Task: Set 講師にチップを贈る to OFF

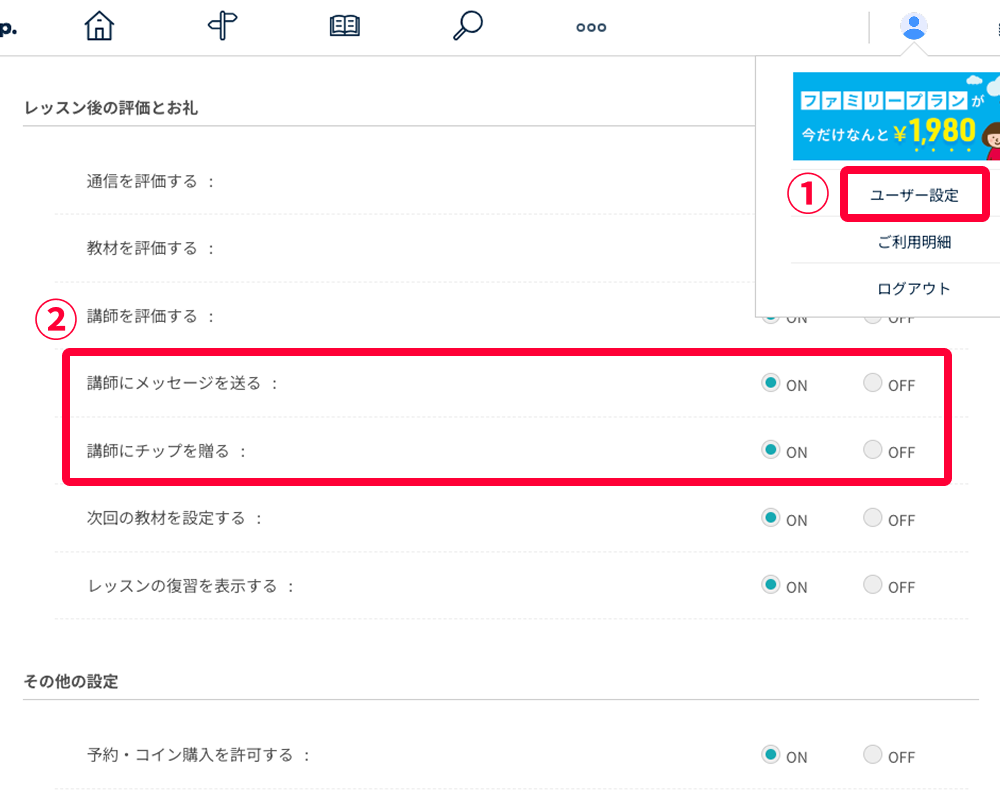Action: coord(873,450)
